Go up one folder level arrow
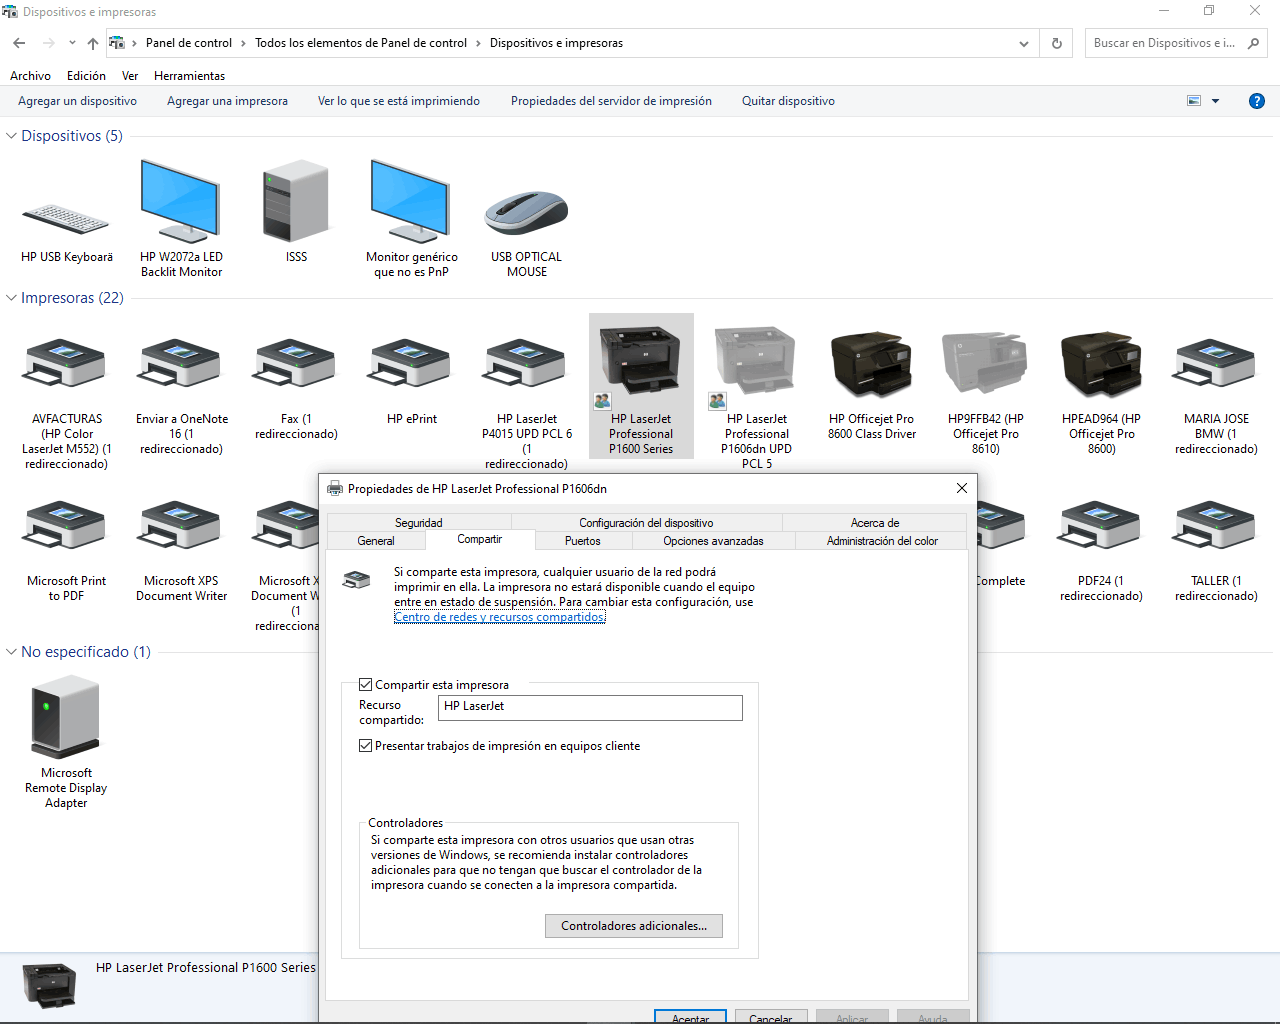This screenshot has width=1280, height=1024. (93, 43)
